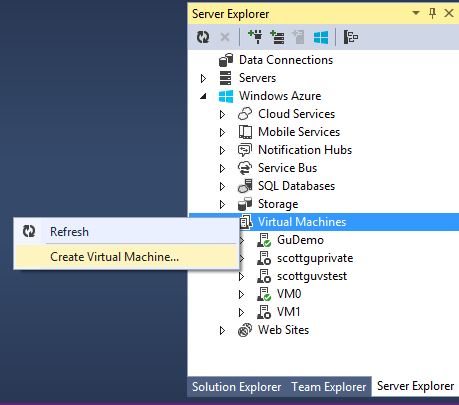Open the Server Explorer window options dropdown
The width and height of the screenshot is (459, 405).
[x=416, y=13]
